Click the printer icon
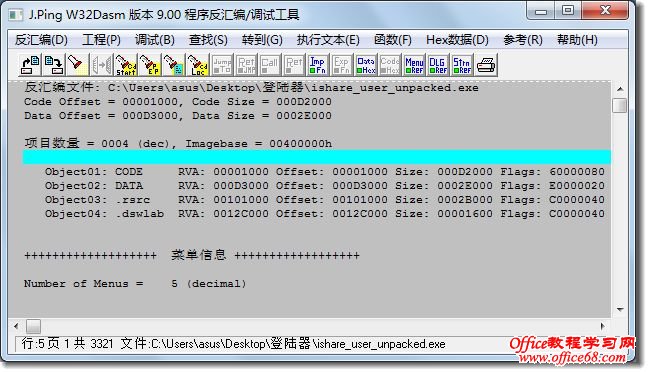The image size is (648, 372). (486, 65)
